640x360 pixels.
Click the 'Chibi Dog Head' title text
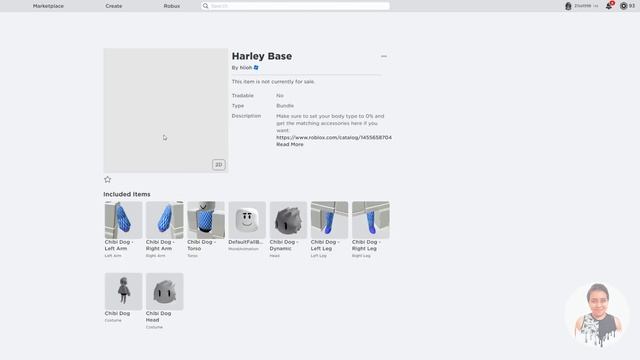coord(158,317)
